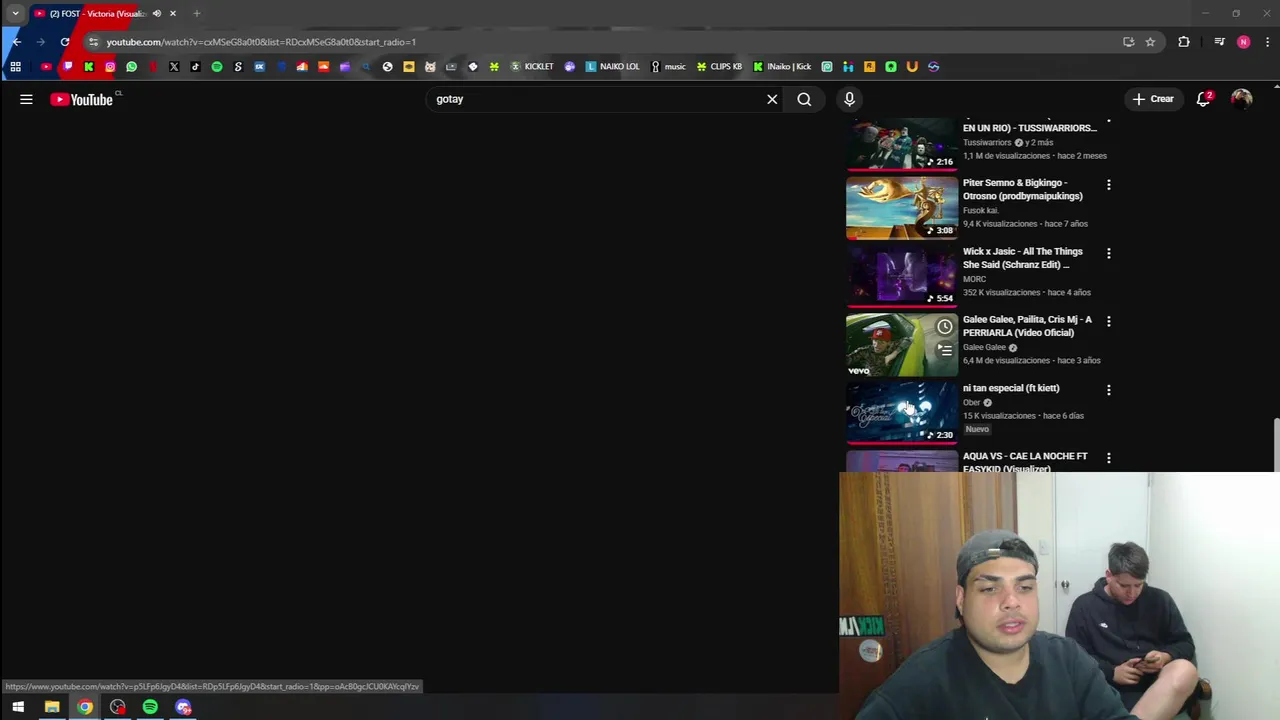Open options menu for Galee Galee video
Screen dimensions: 1280x720
[x=1108, y=321]
